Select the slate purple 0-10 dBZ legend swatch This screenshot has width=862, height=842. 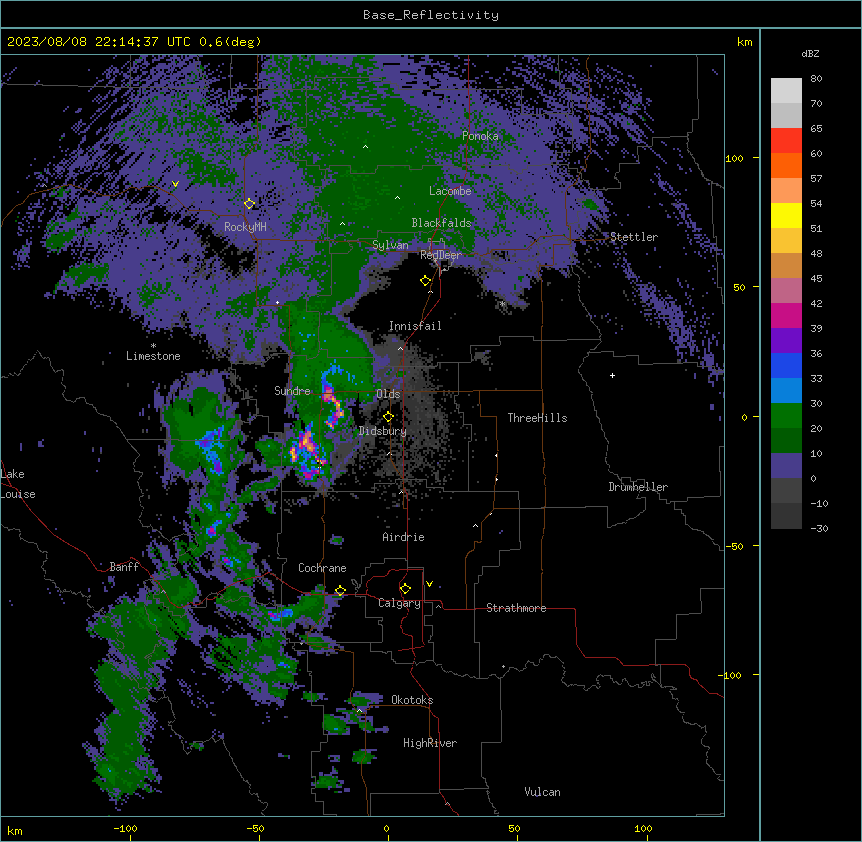point(786,466)
